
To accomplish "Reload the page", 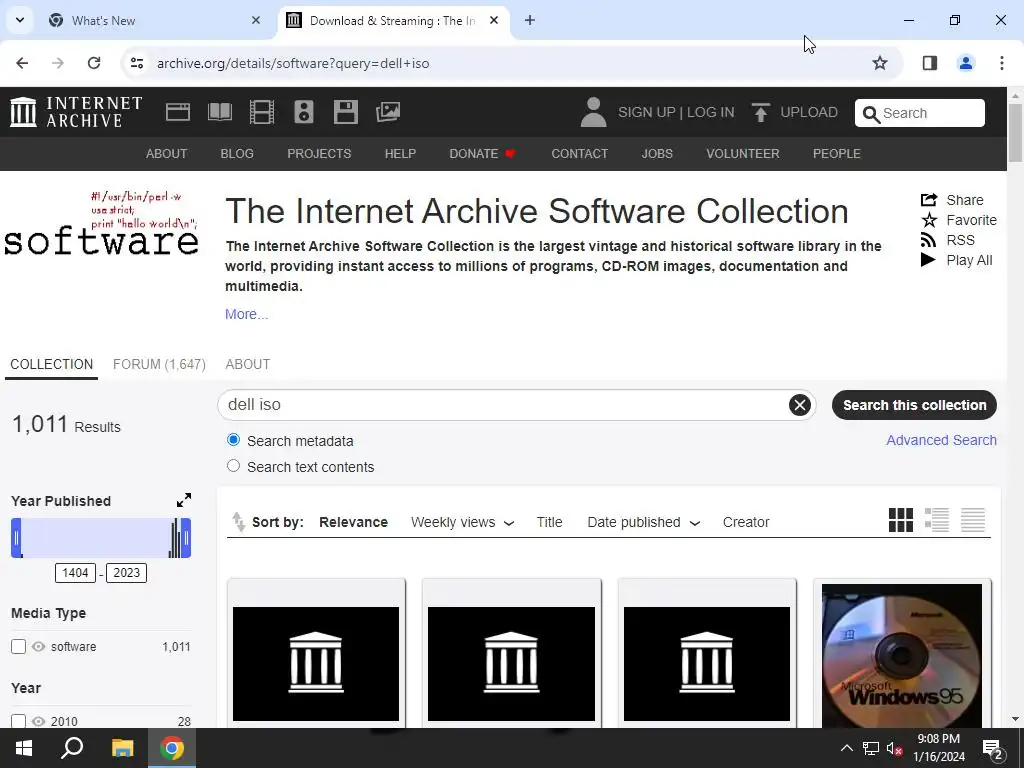I will tap(94, 63).
